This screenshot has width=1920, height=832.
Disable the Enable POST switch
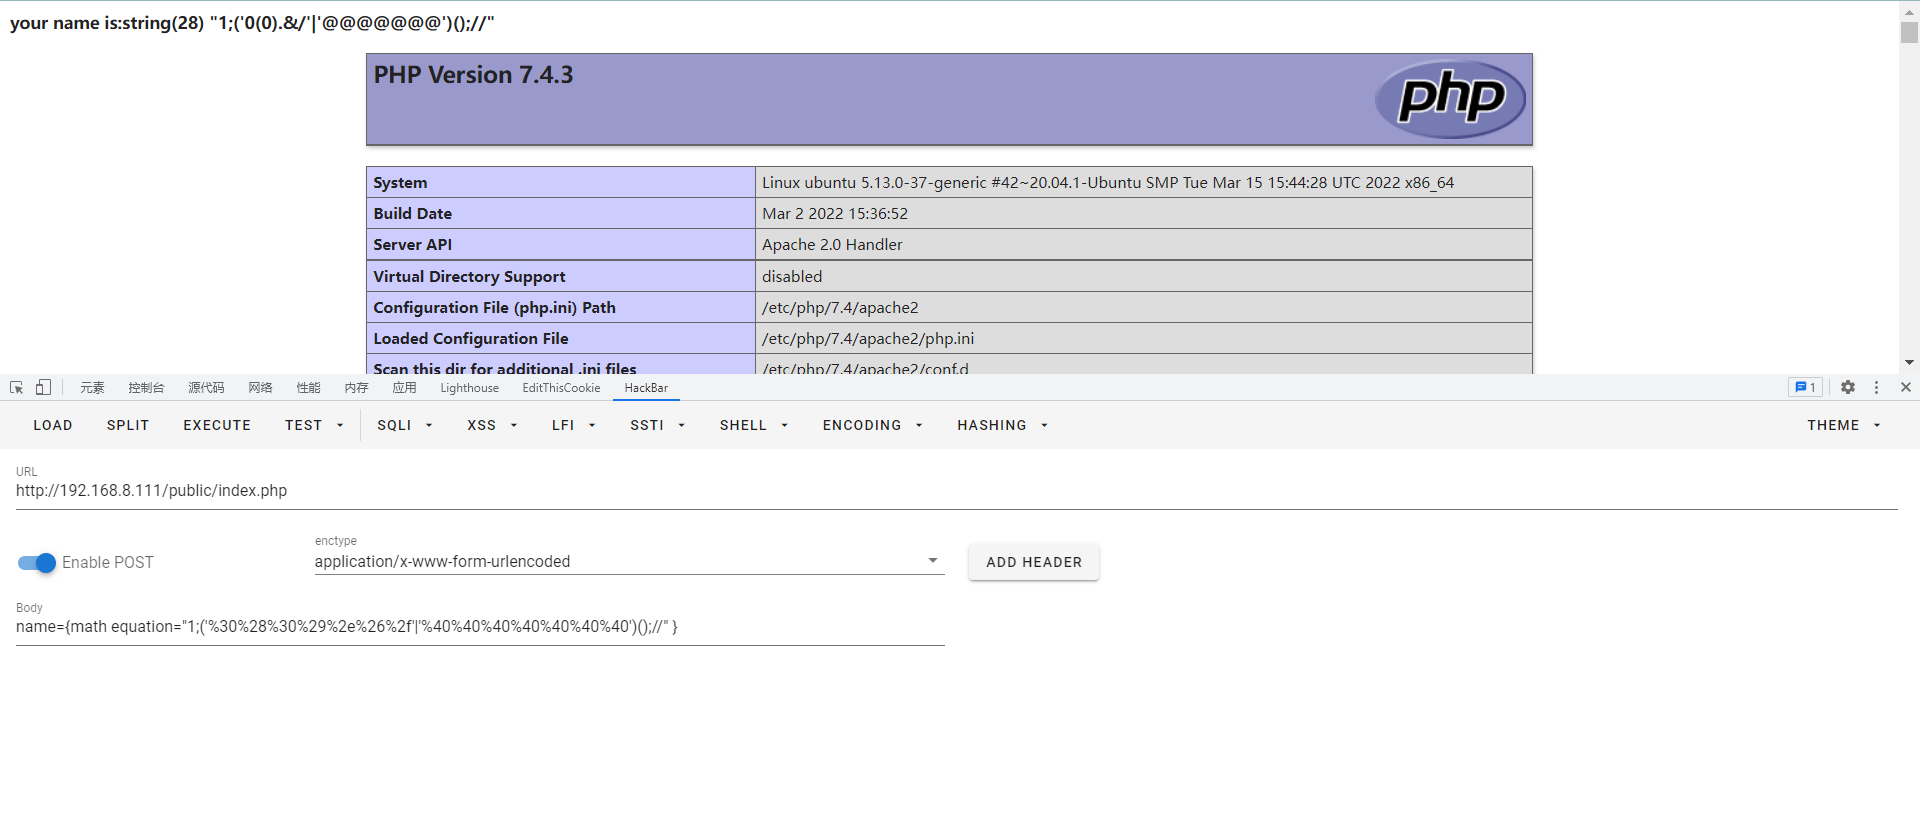37,563
